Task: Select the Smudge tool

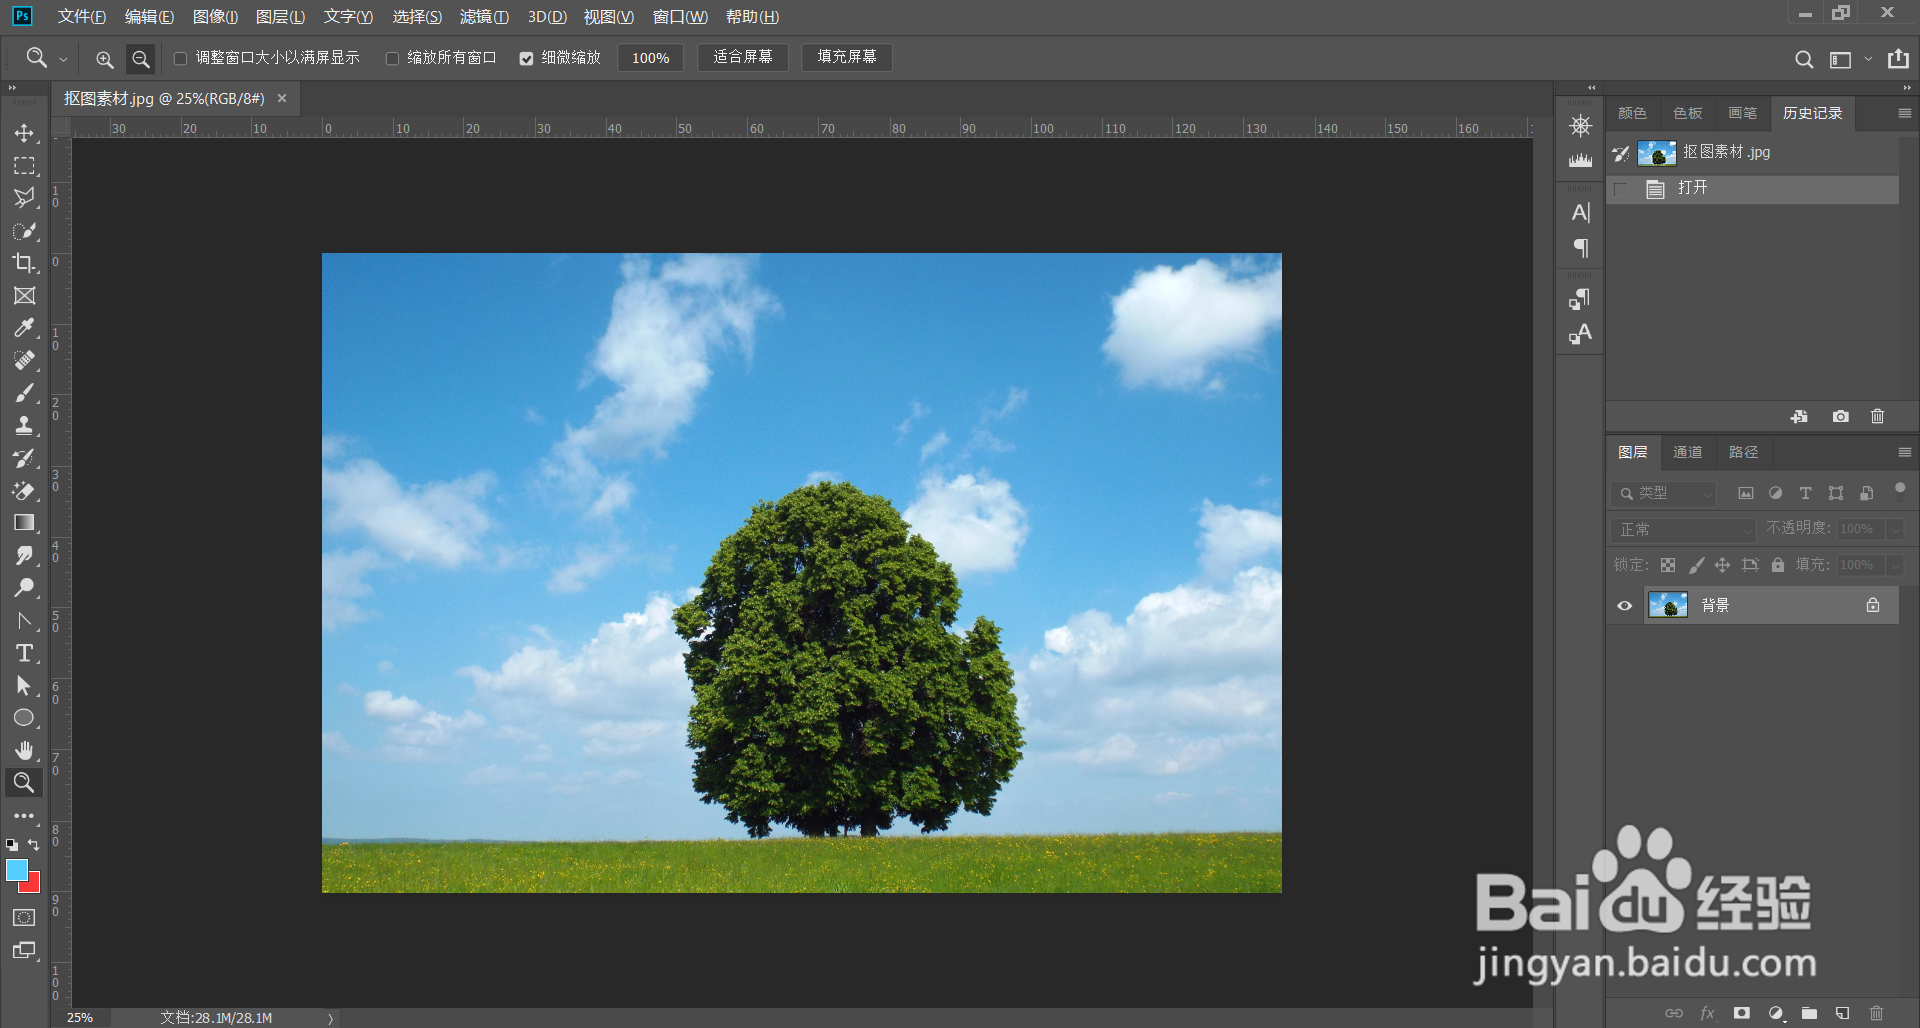Action: click(x=24, y=556)
